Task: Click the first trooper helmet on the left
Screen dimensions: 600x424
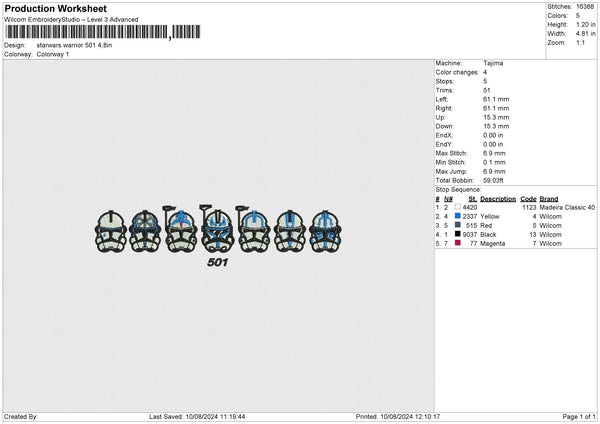Action: click(111, 231)
